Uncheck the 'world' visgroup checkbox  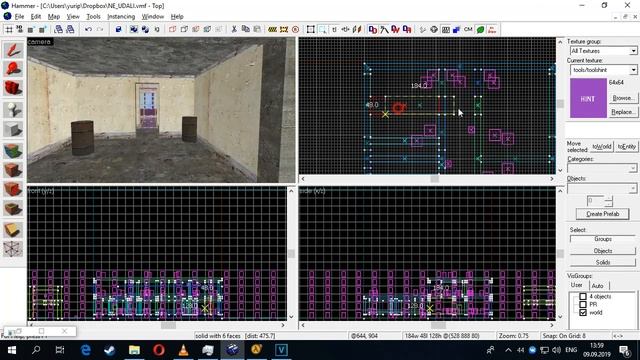coord(583,312)
